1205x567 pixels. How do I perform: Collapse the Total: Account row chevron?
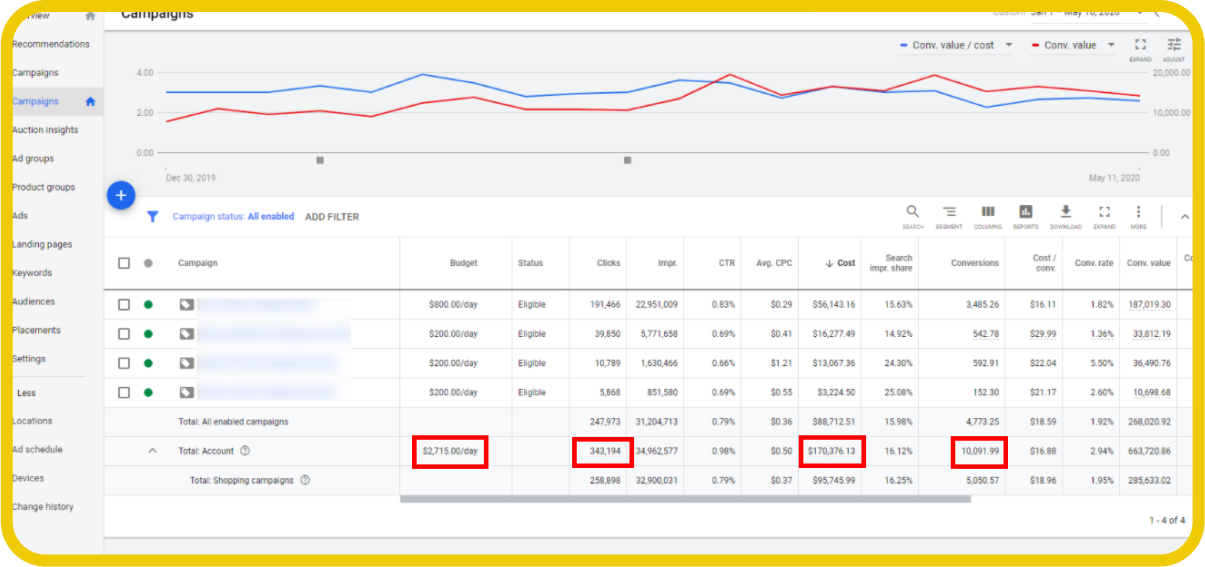[153, 451]
